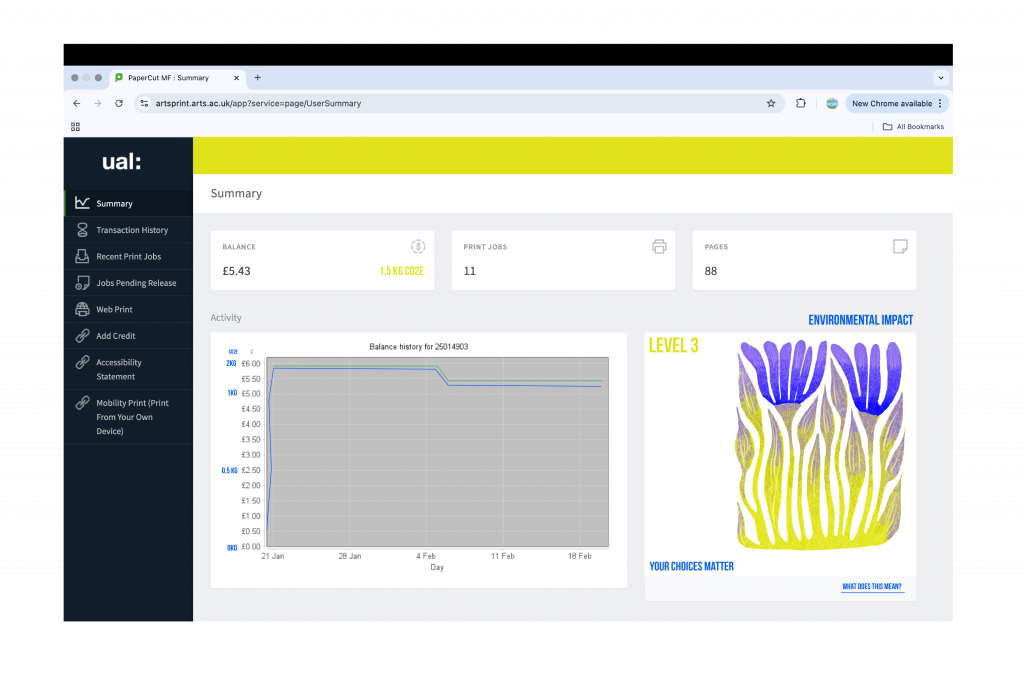1024x684 pixels.
Task: Open the tab search dropdown arrow
Action: (x=940, y=77)
